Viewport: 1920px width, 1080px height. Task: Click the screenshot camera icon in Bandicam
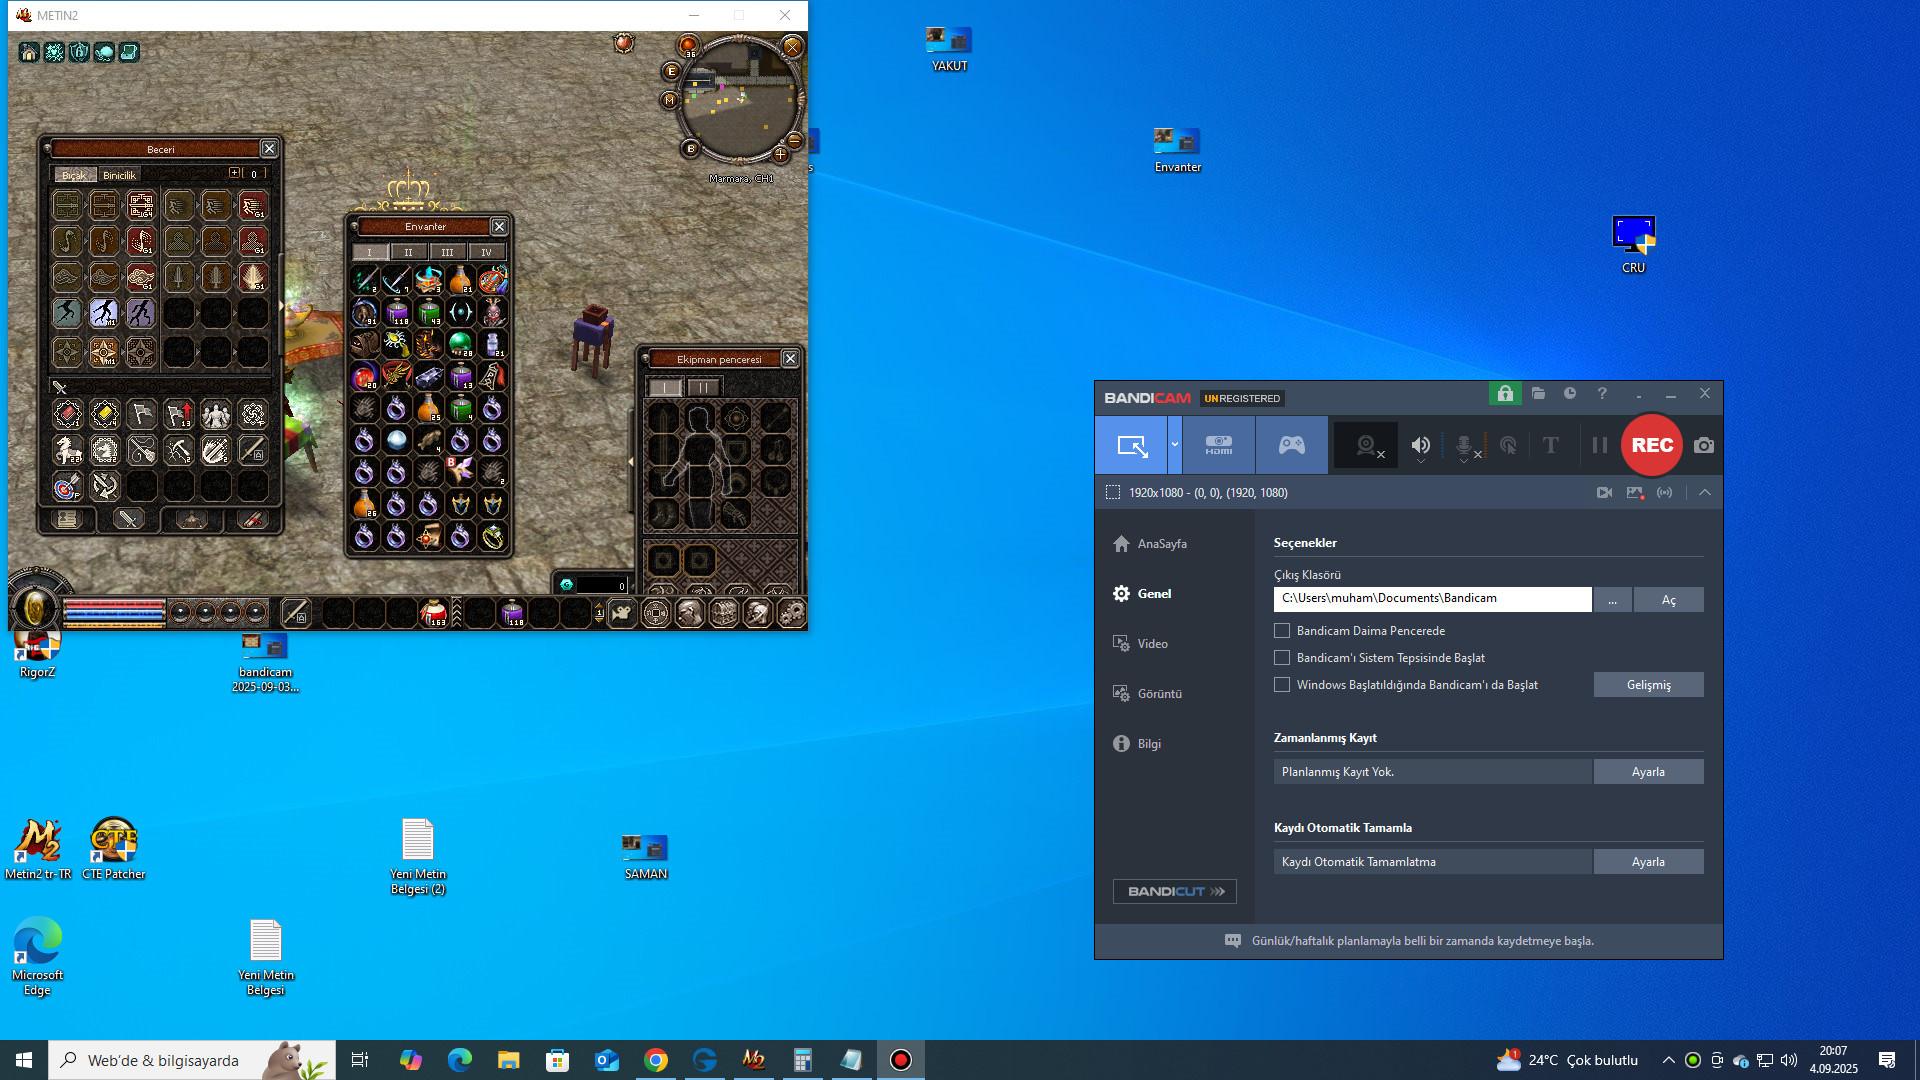(x=1704, y=445)
